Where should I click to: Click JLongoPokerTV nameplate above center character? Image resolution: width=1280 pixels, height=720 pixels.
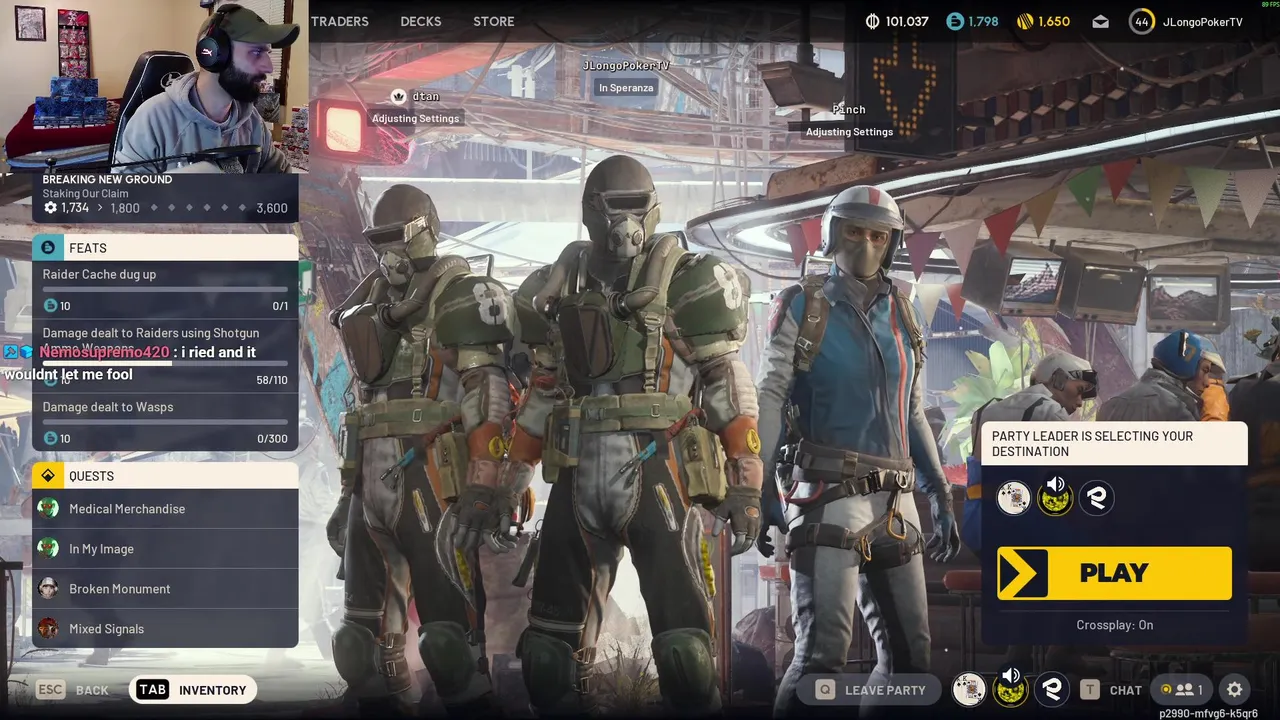coord(626,65)
